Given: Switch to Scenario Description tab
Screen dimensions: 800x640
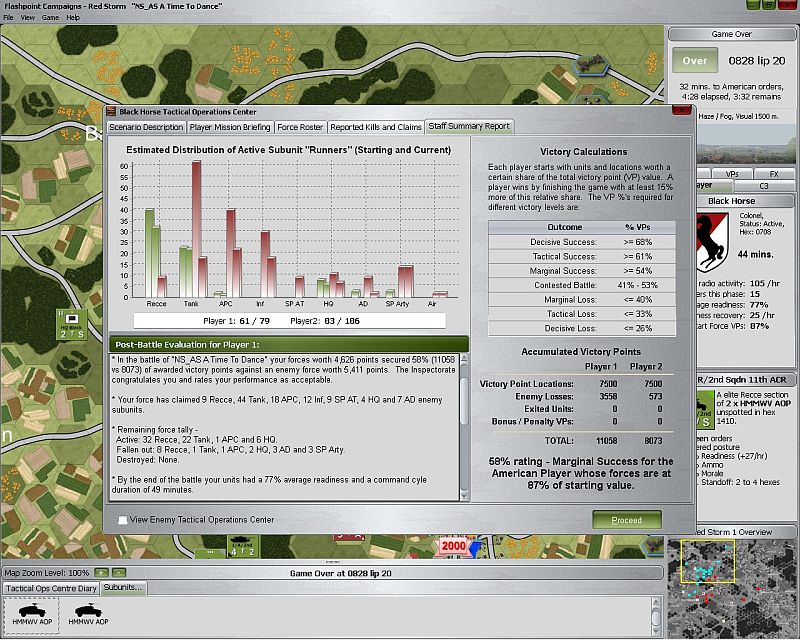Looking at the screenshot, I should pos(146,127).
